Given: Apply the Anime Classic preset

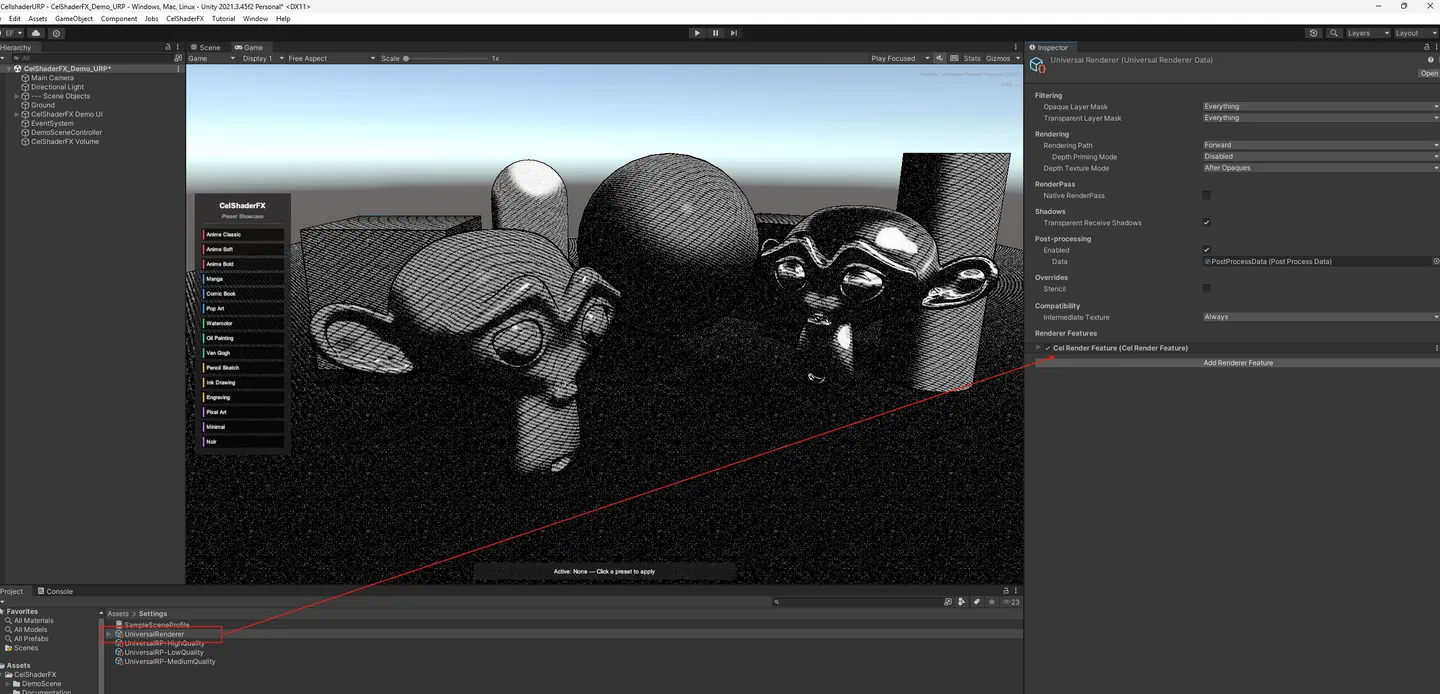Looking at the screenshot, I should [x=243, y=235].
